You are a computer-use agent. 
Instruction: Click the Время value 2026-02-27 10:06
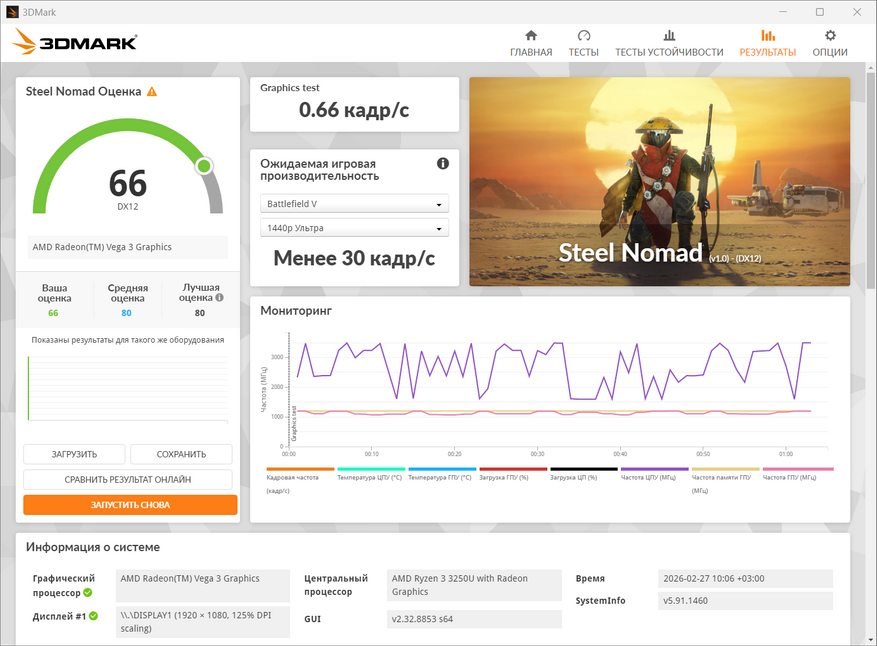746,579
